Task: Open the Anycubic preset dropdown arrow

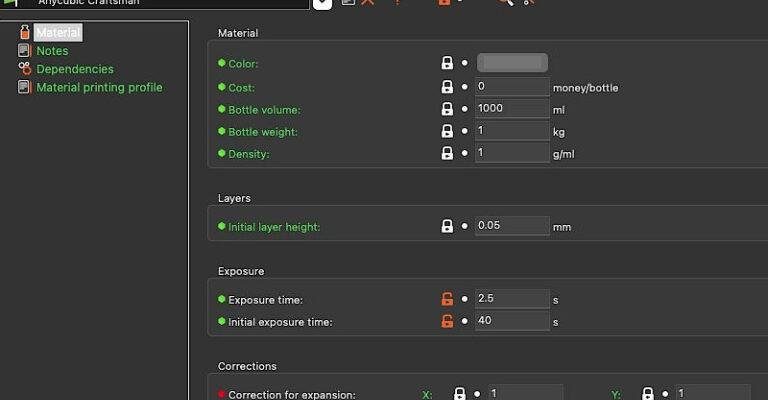Action: click(x=322, y=4)
